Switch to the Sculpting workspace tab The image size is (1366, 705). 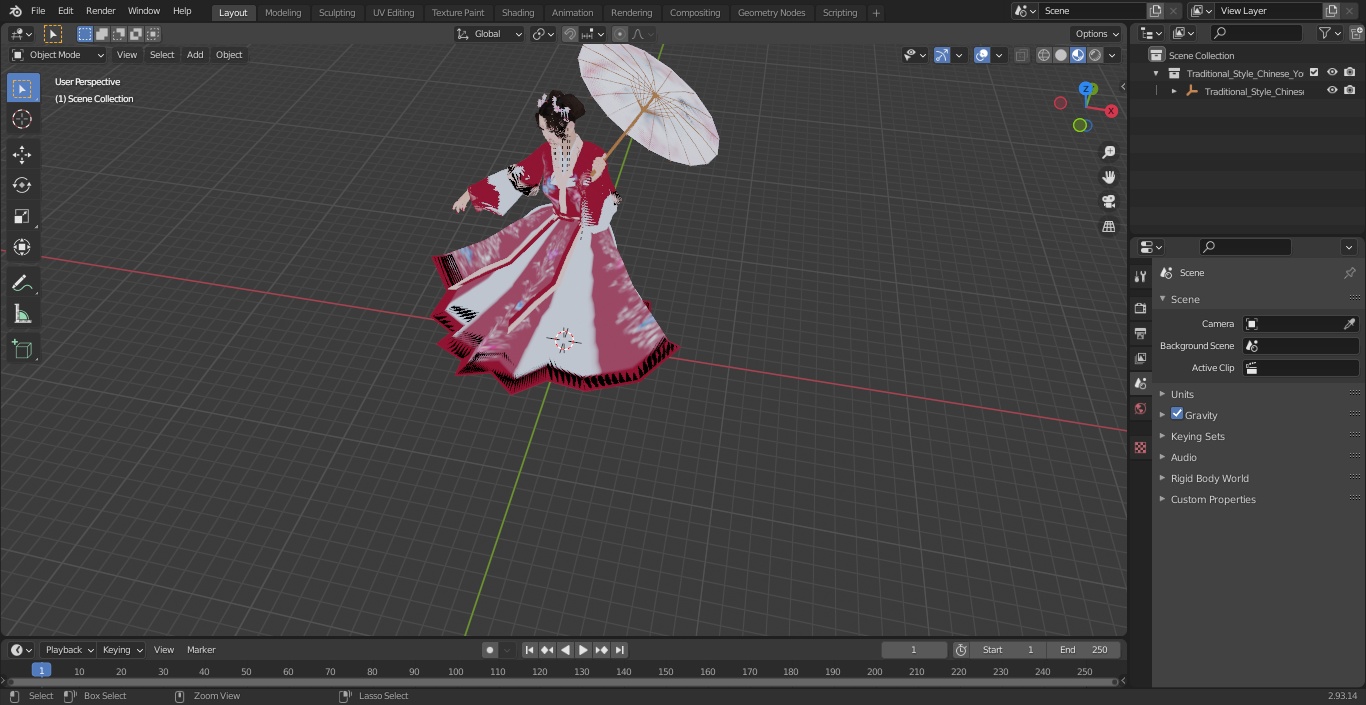[x=337, y=13]
